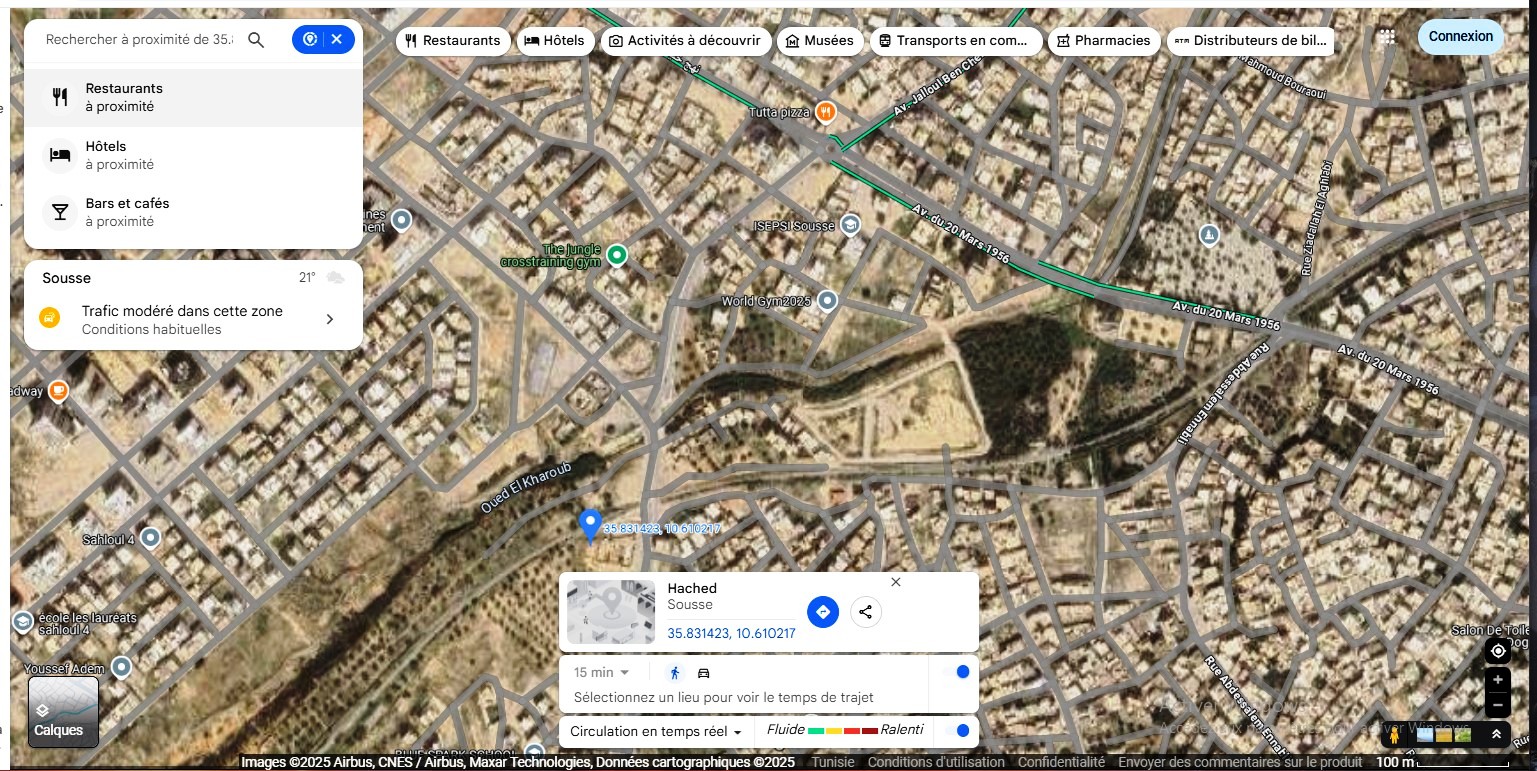Screen dimensions: 1537x771
Task: Open the Calques layers thumbnail
Action: point(63,711)
